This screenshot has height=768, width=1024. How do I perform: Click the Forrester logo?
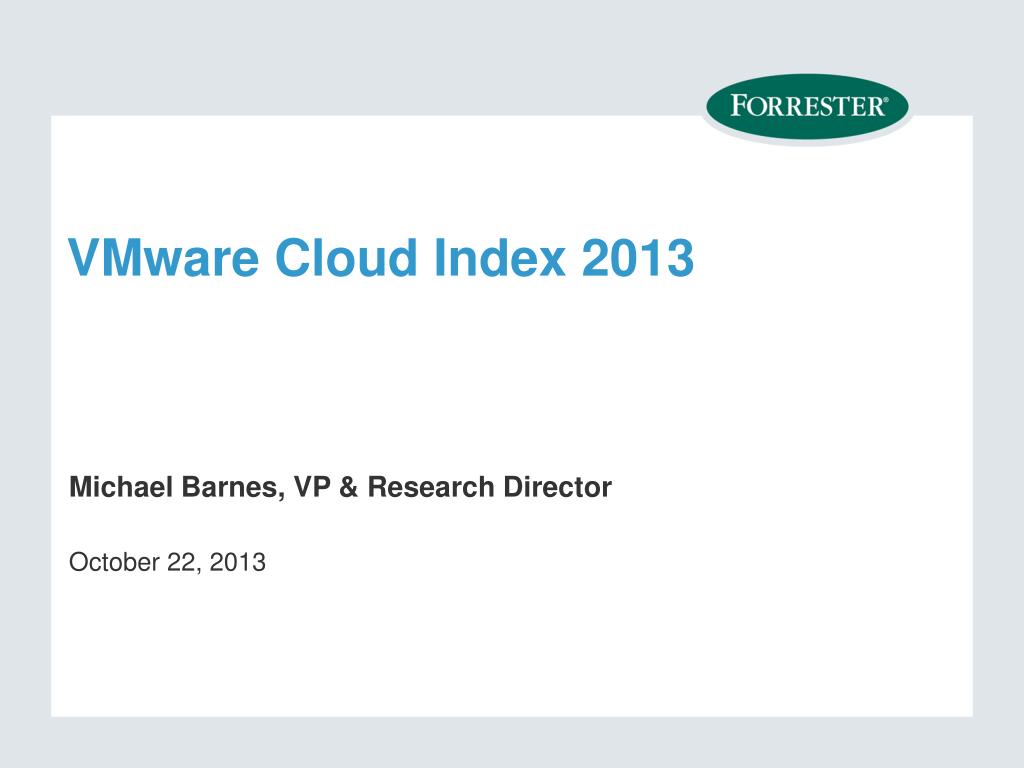807,106
